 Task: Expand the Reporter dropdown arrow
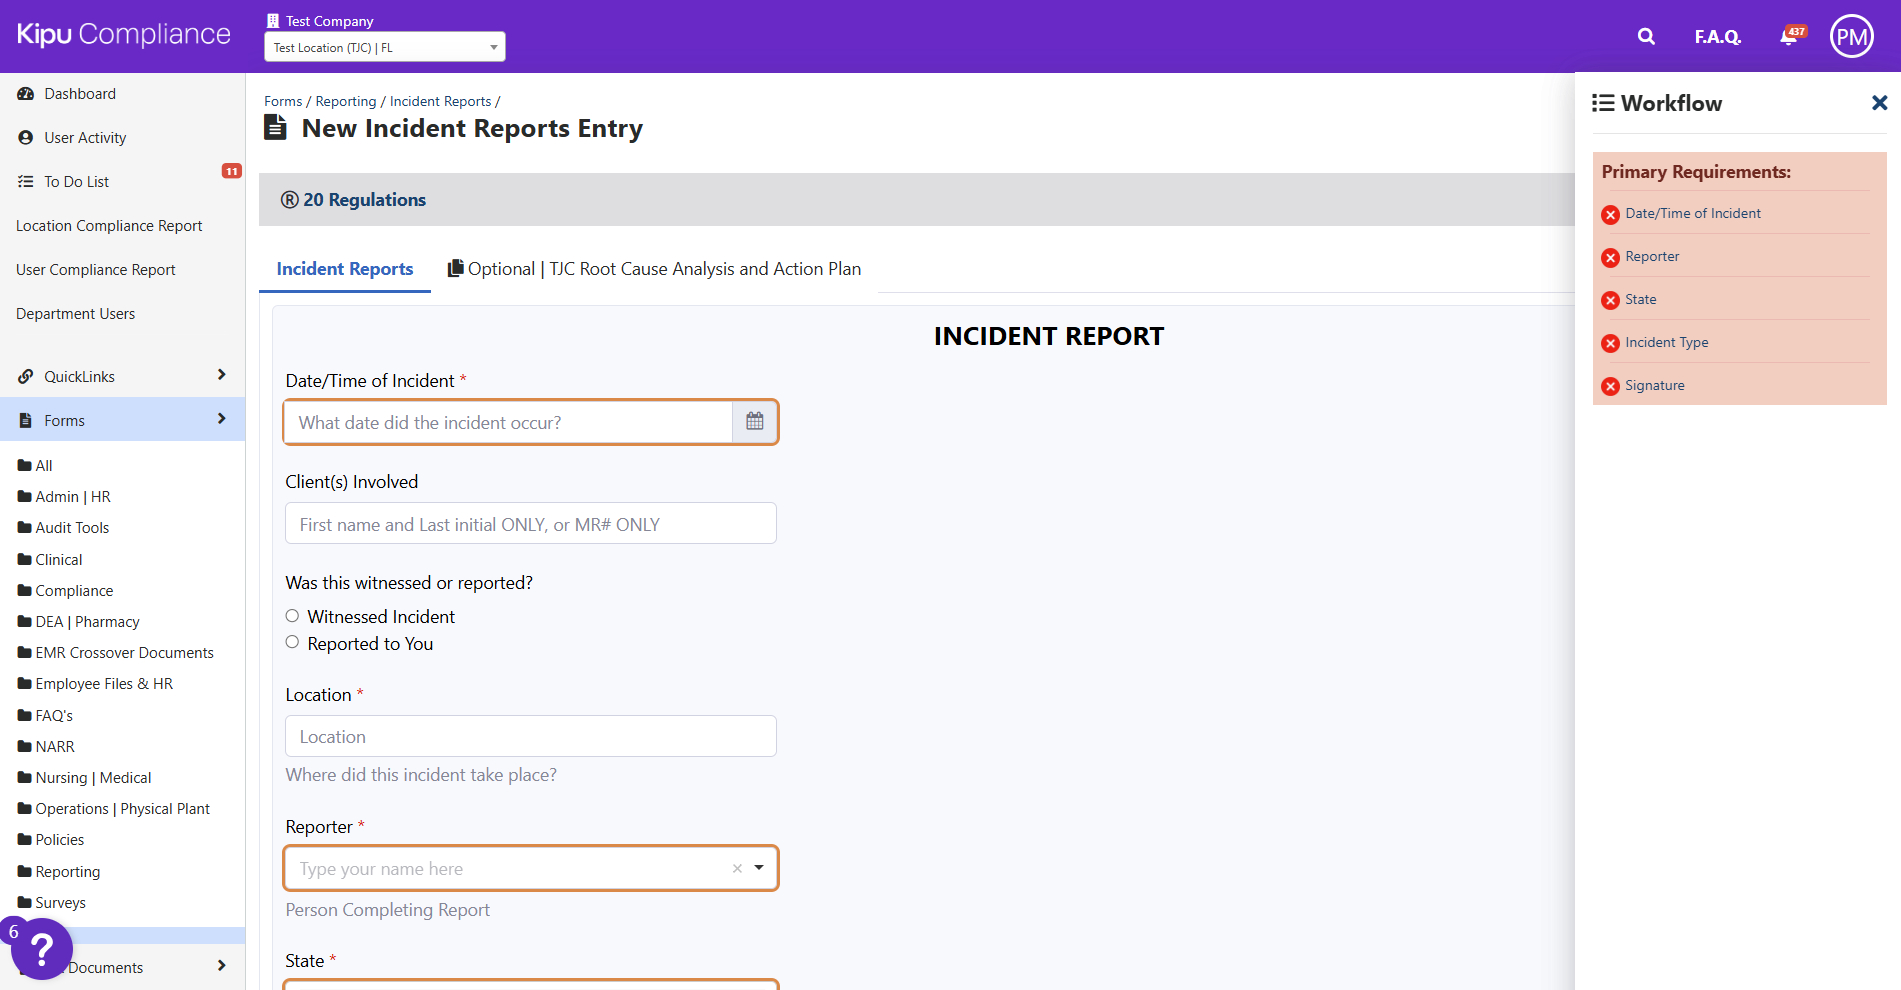(759, 868)
